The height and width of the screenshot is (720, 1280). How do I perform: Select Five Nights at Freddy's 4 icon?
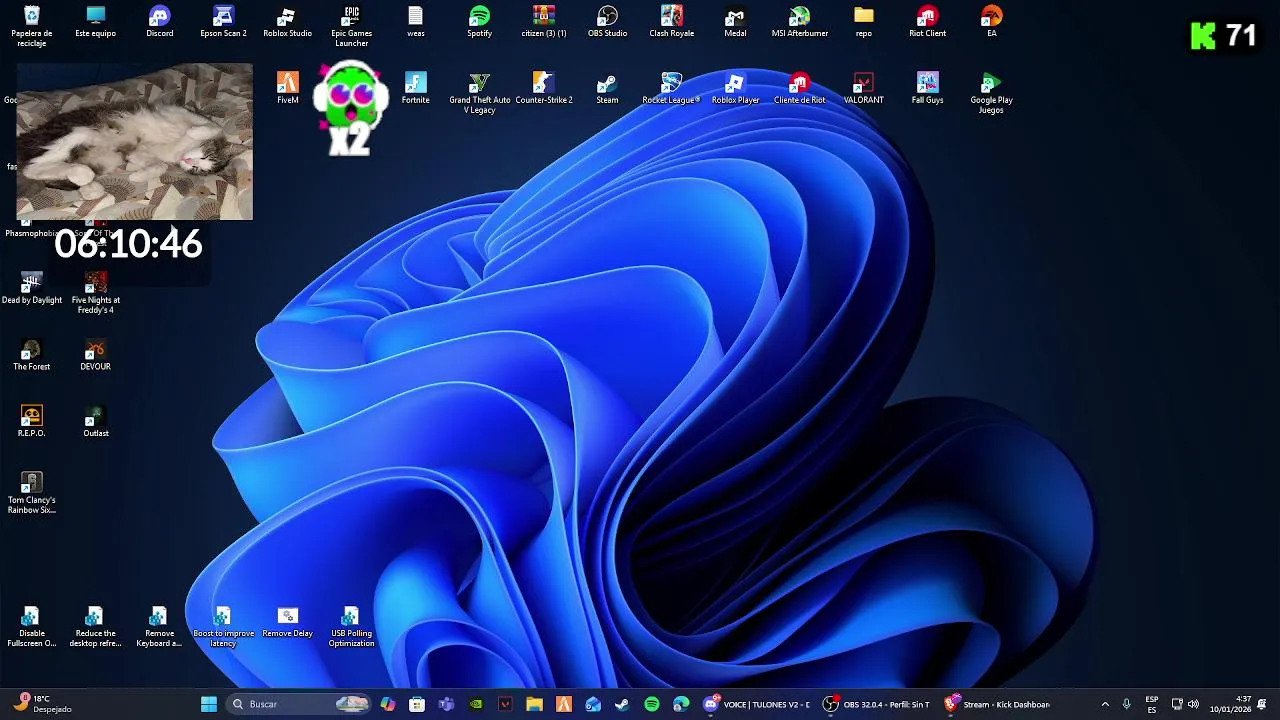(96, 293)
